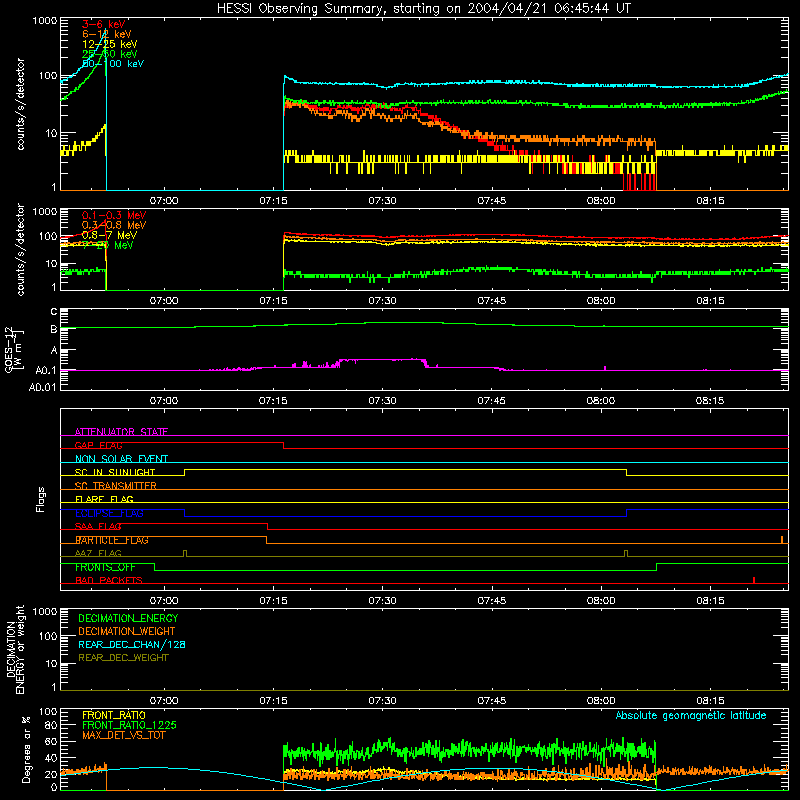Click the Absolute geomagnetic latitude label

691,715
